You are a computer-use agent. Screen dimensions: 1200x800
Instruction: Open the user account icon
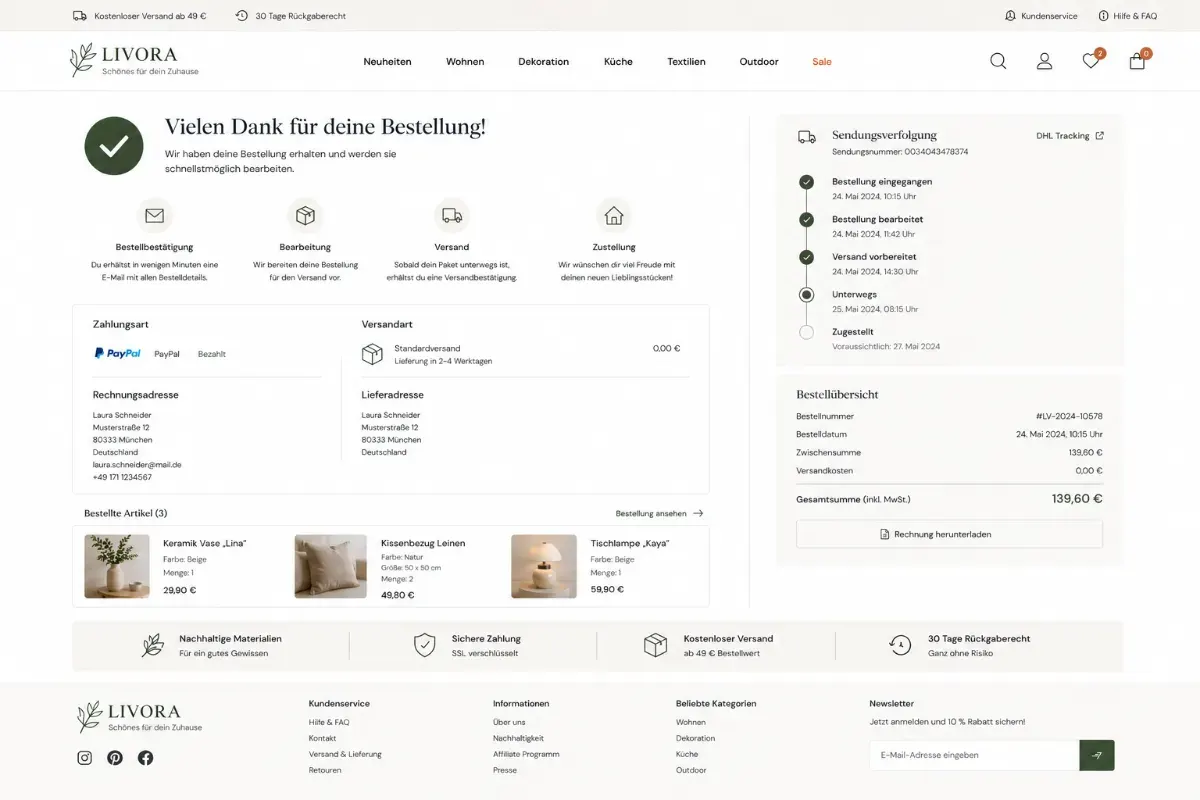1044,61
